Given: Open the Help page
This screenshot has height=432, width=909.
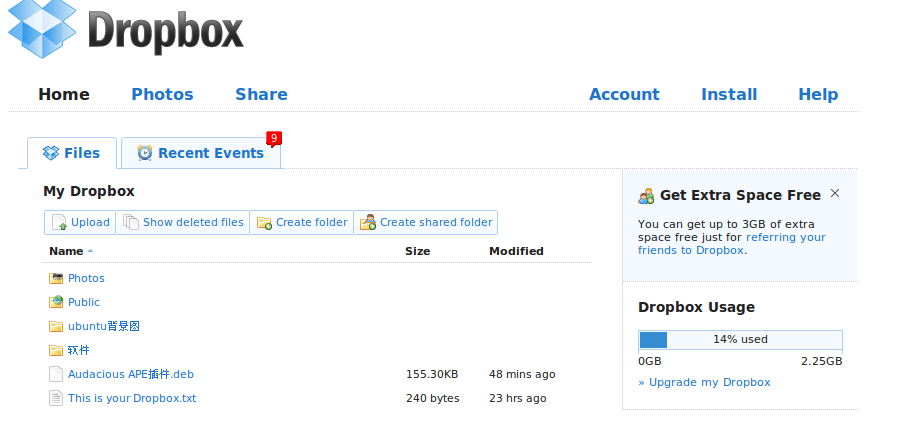Looking at the screenshot, I should (x=818, y=95).
